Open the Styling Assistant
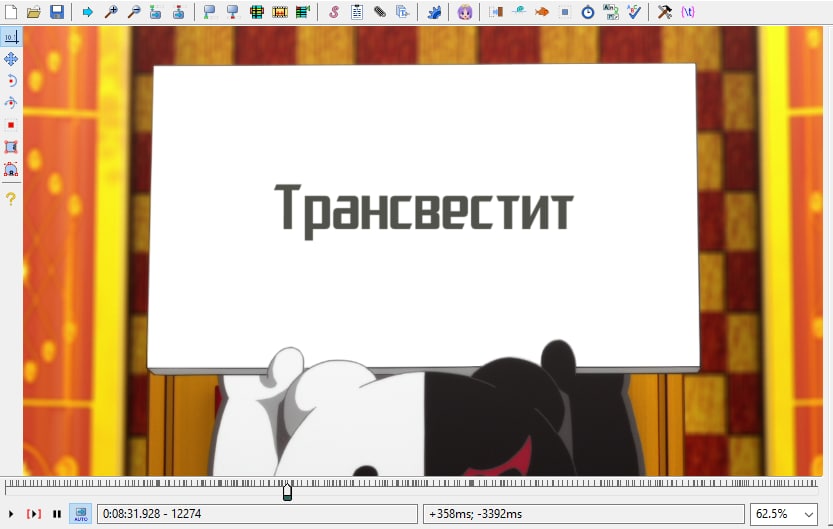833x529 pixels. (519, 12)
